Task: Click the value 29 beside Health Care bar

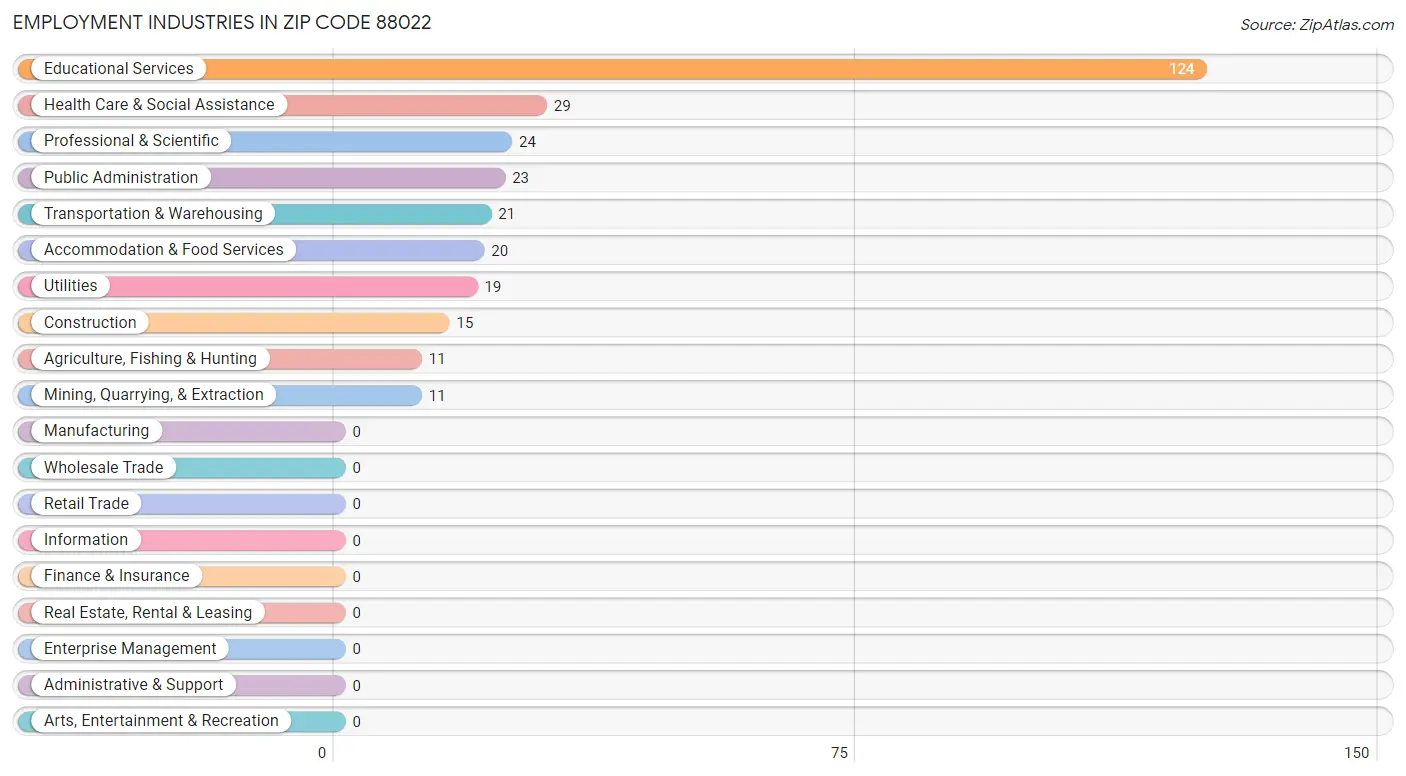Action: click(562, 105)
